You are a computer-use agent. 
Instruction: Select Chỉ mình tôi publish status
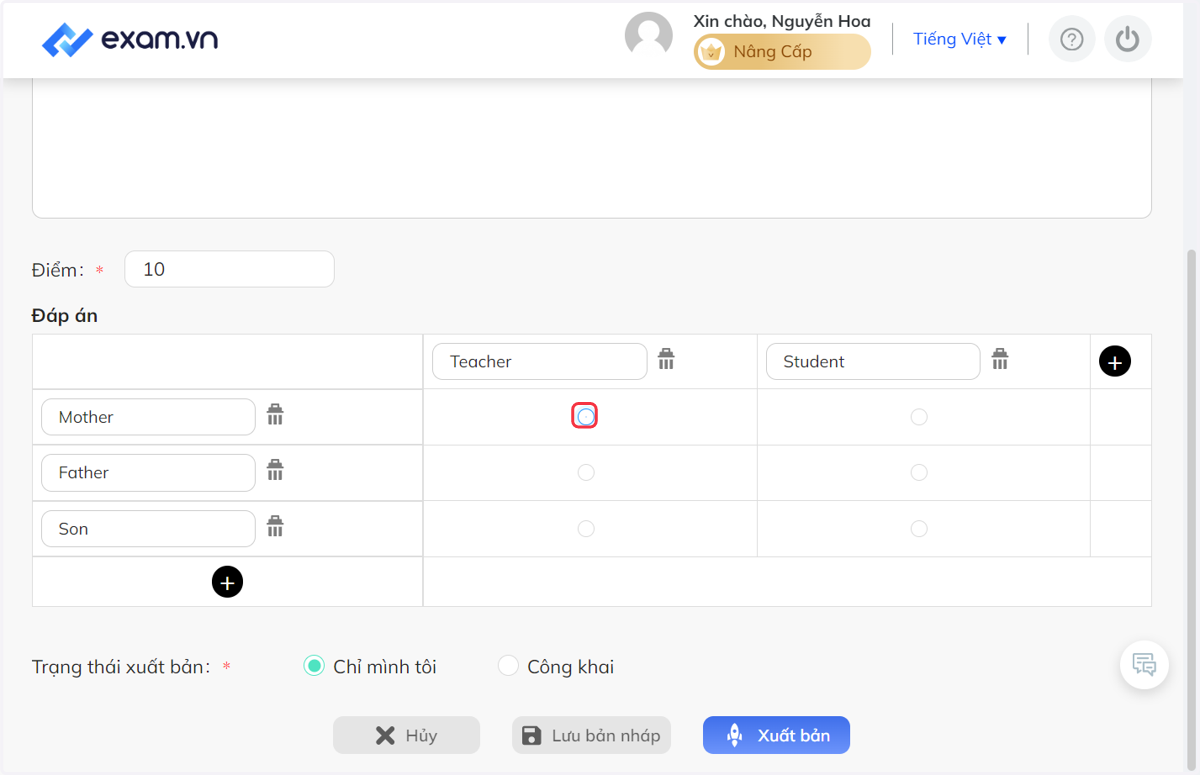371,666
